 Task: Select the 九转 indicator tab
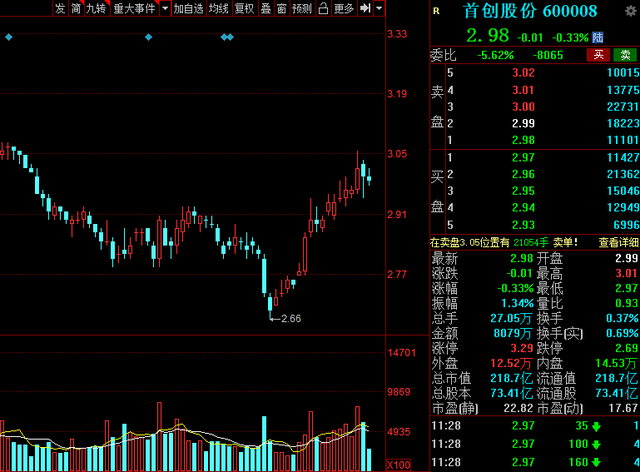click(x=95, y=9)
